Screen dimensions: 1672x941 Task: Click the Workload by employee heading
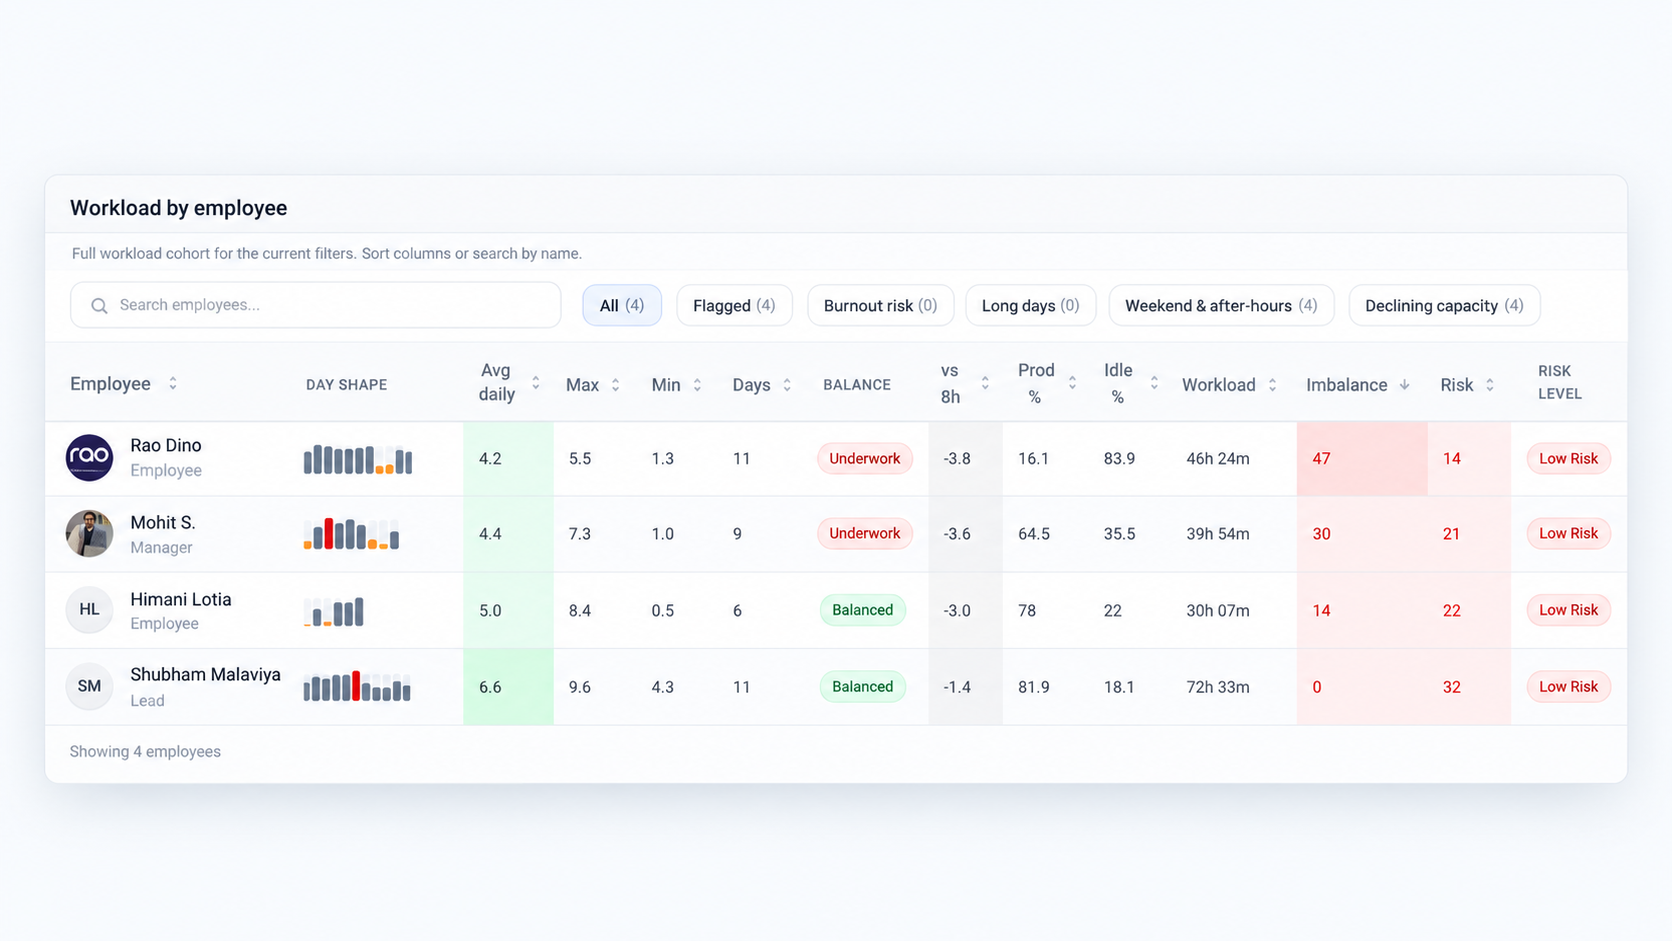(x=178, y=208)
